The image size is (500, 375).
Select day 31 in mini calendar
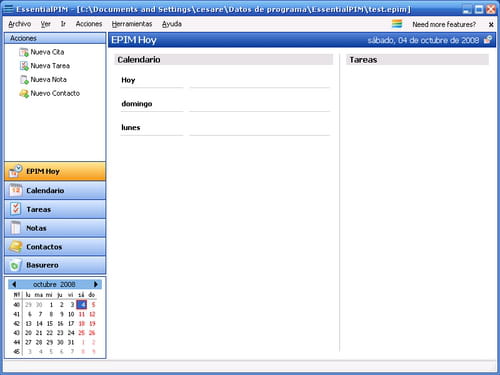(x=71, y=342)
